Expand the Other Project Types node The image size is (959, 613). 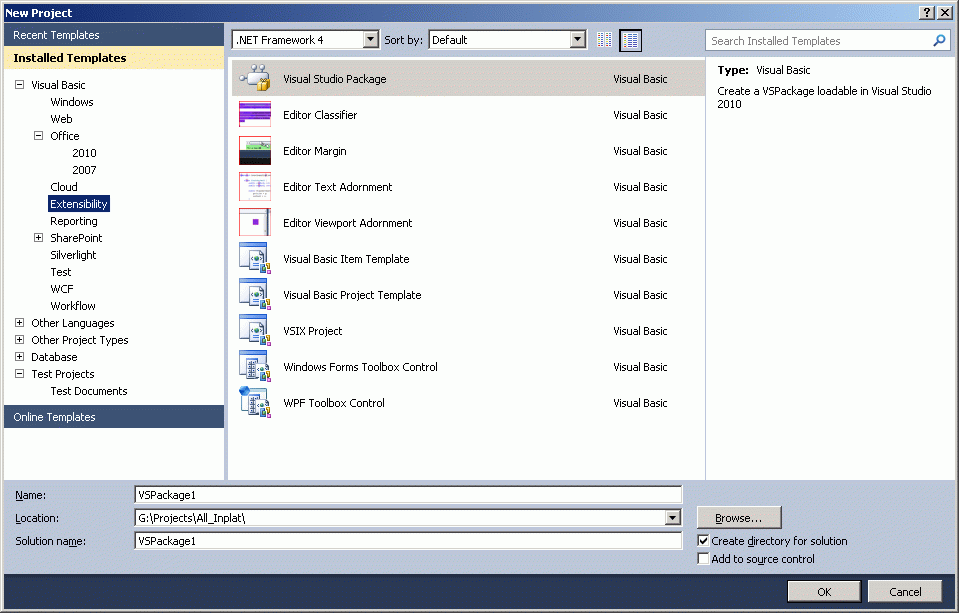20,340
